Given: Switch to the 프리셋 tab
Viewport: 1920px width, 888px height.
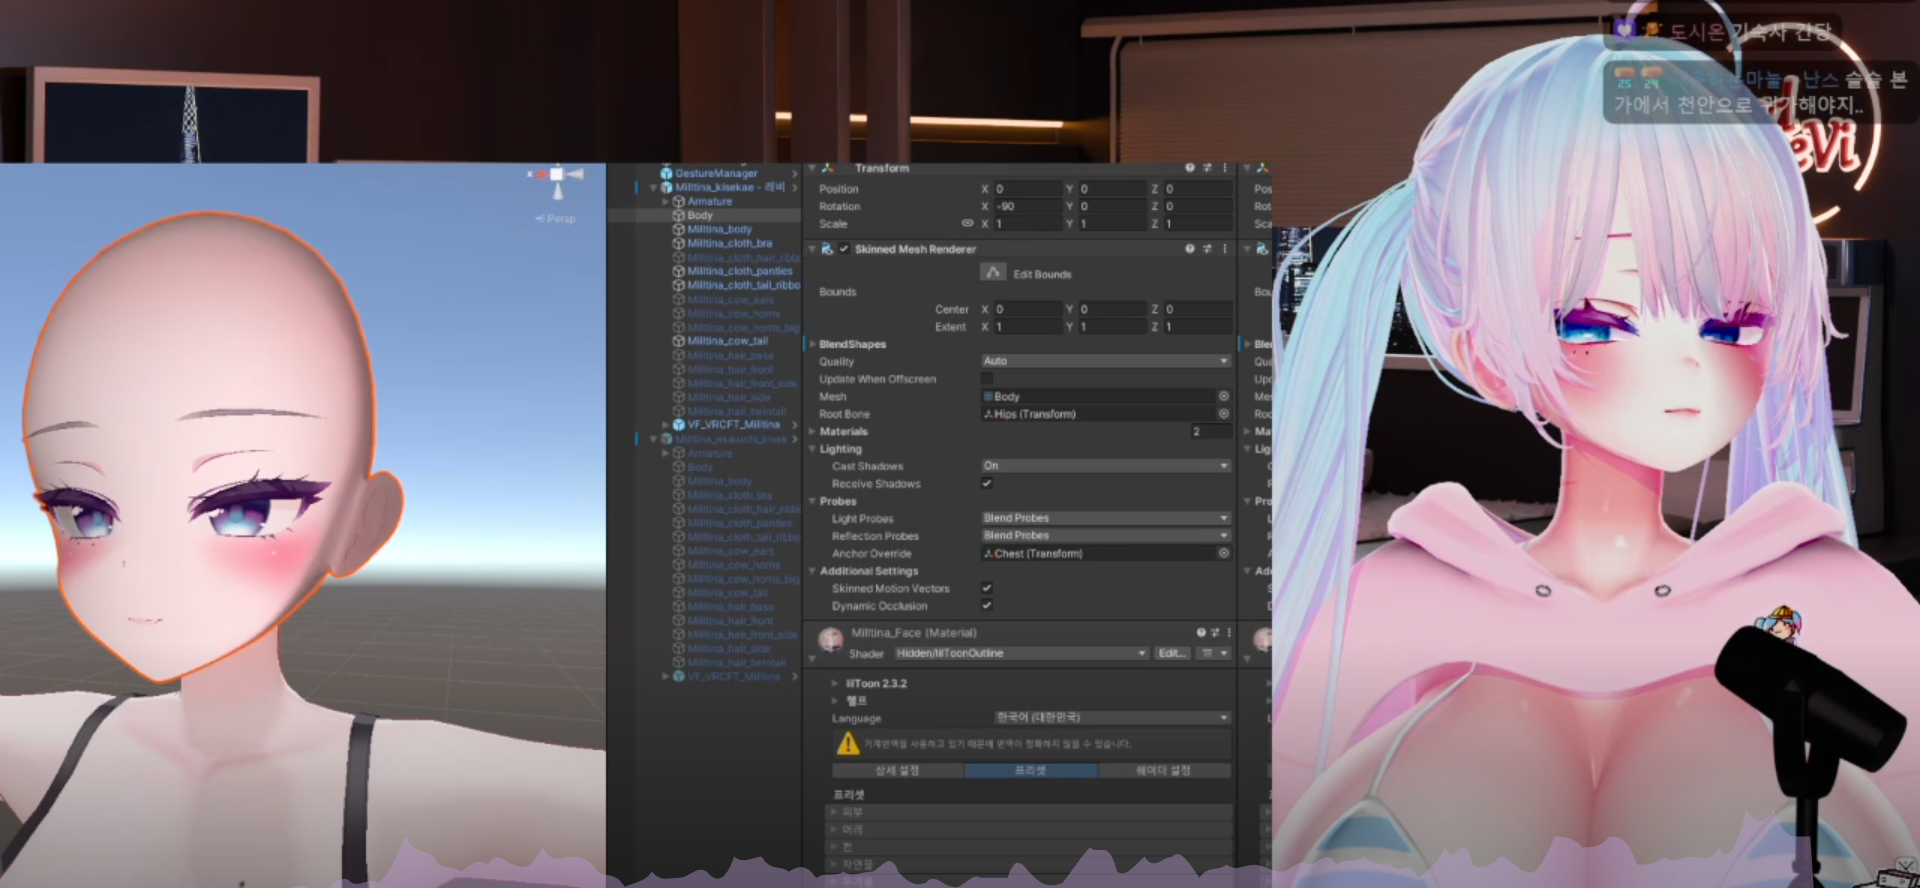Looking at the screenshot, I should pos(1031,771).
